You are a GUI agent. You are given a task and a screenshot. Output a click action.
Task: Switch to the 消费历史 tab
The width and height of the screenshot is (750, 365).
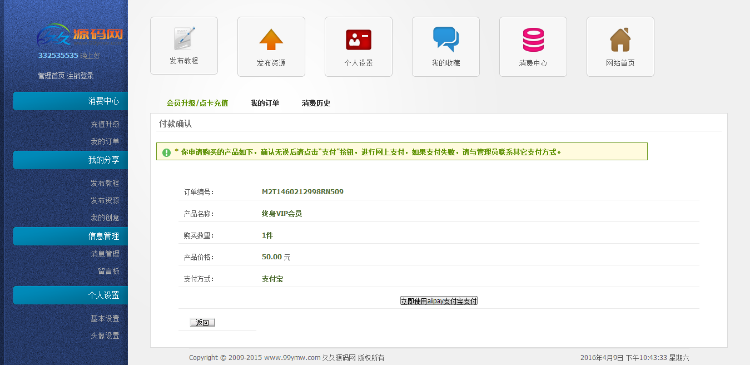click(316, 103)
